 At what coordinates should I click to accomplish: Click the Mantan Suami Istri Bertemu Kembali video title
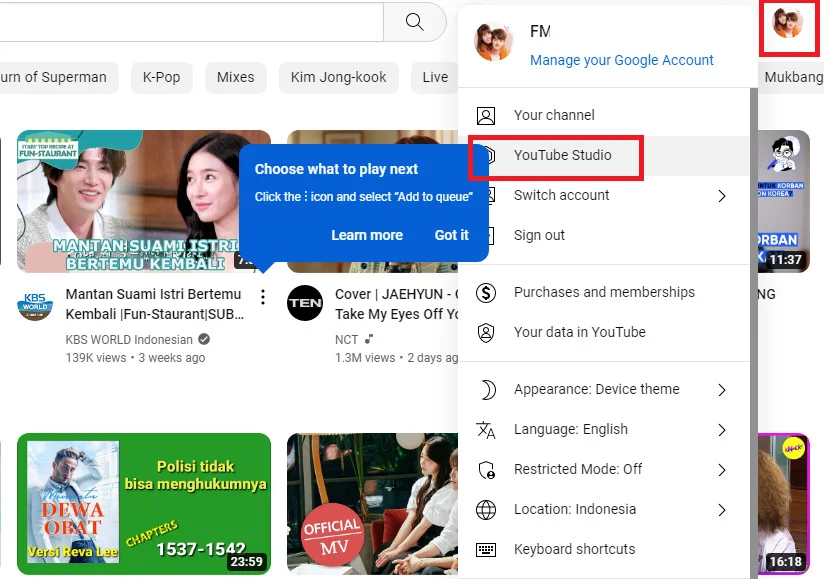pyautogui.click(x=154, y=304)
